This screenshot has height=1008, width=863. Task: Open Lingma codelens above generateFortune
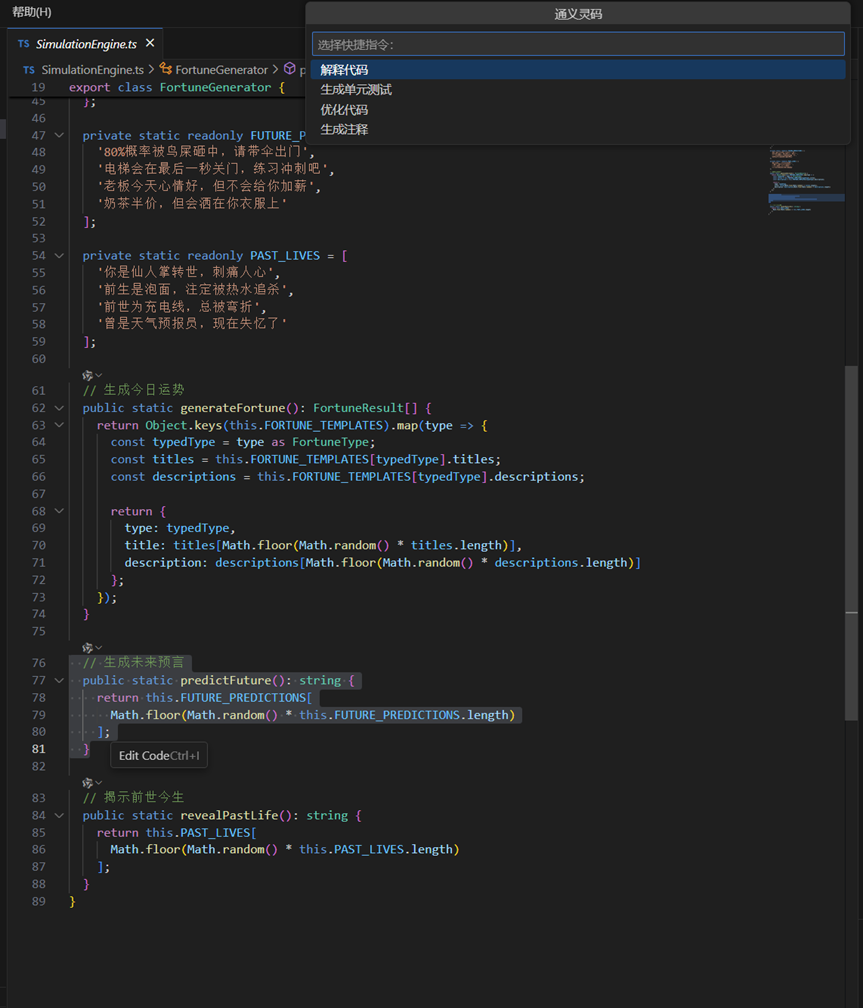(92, 375)
